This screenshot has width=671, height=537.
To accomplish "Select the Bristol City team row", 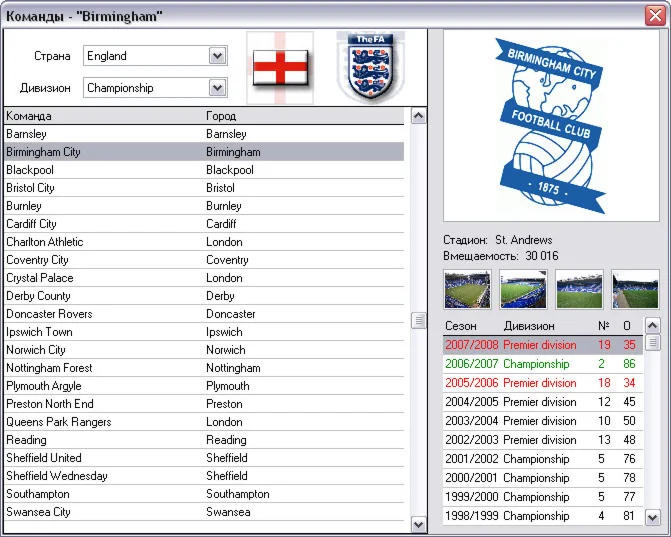I will point(204,188).
